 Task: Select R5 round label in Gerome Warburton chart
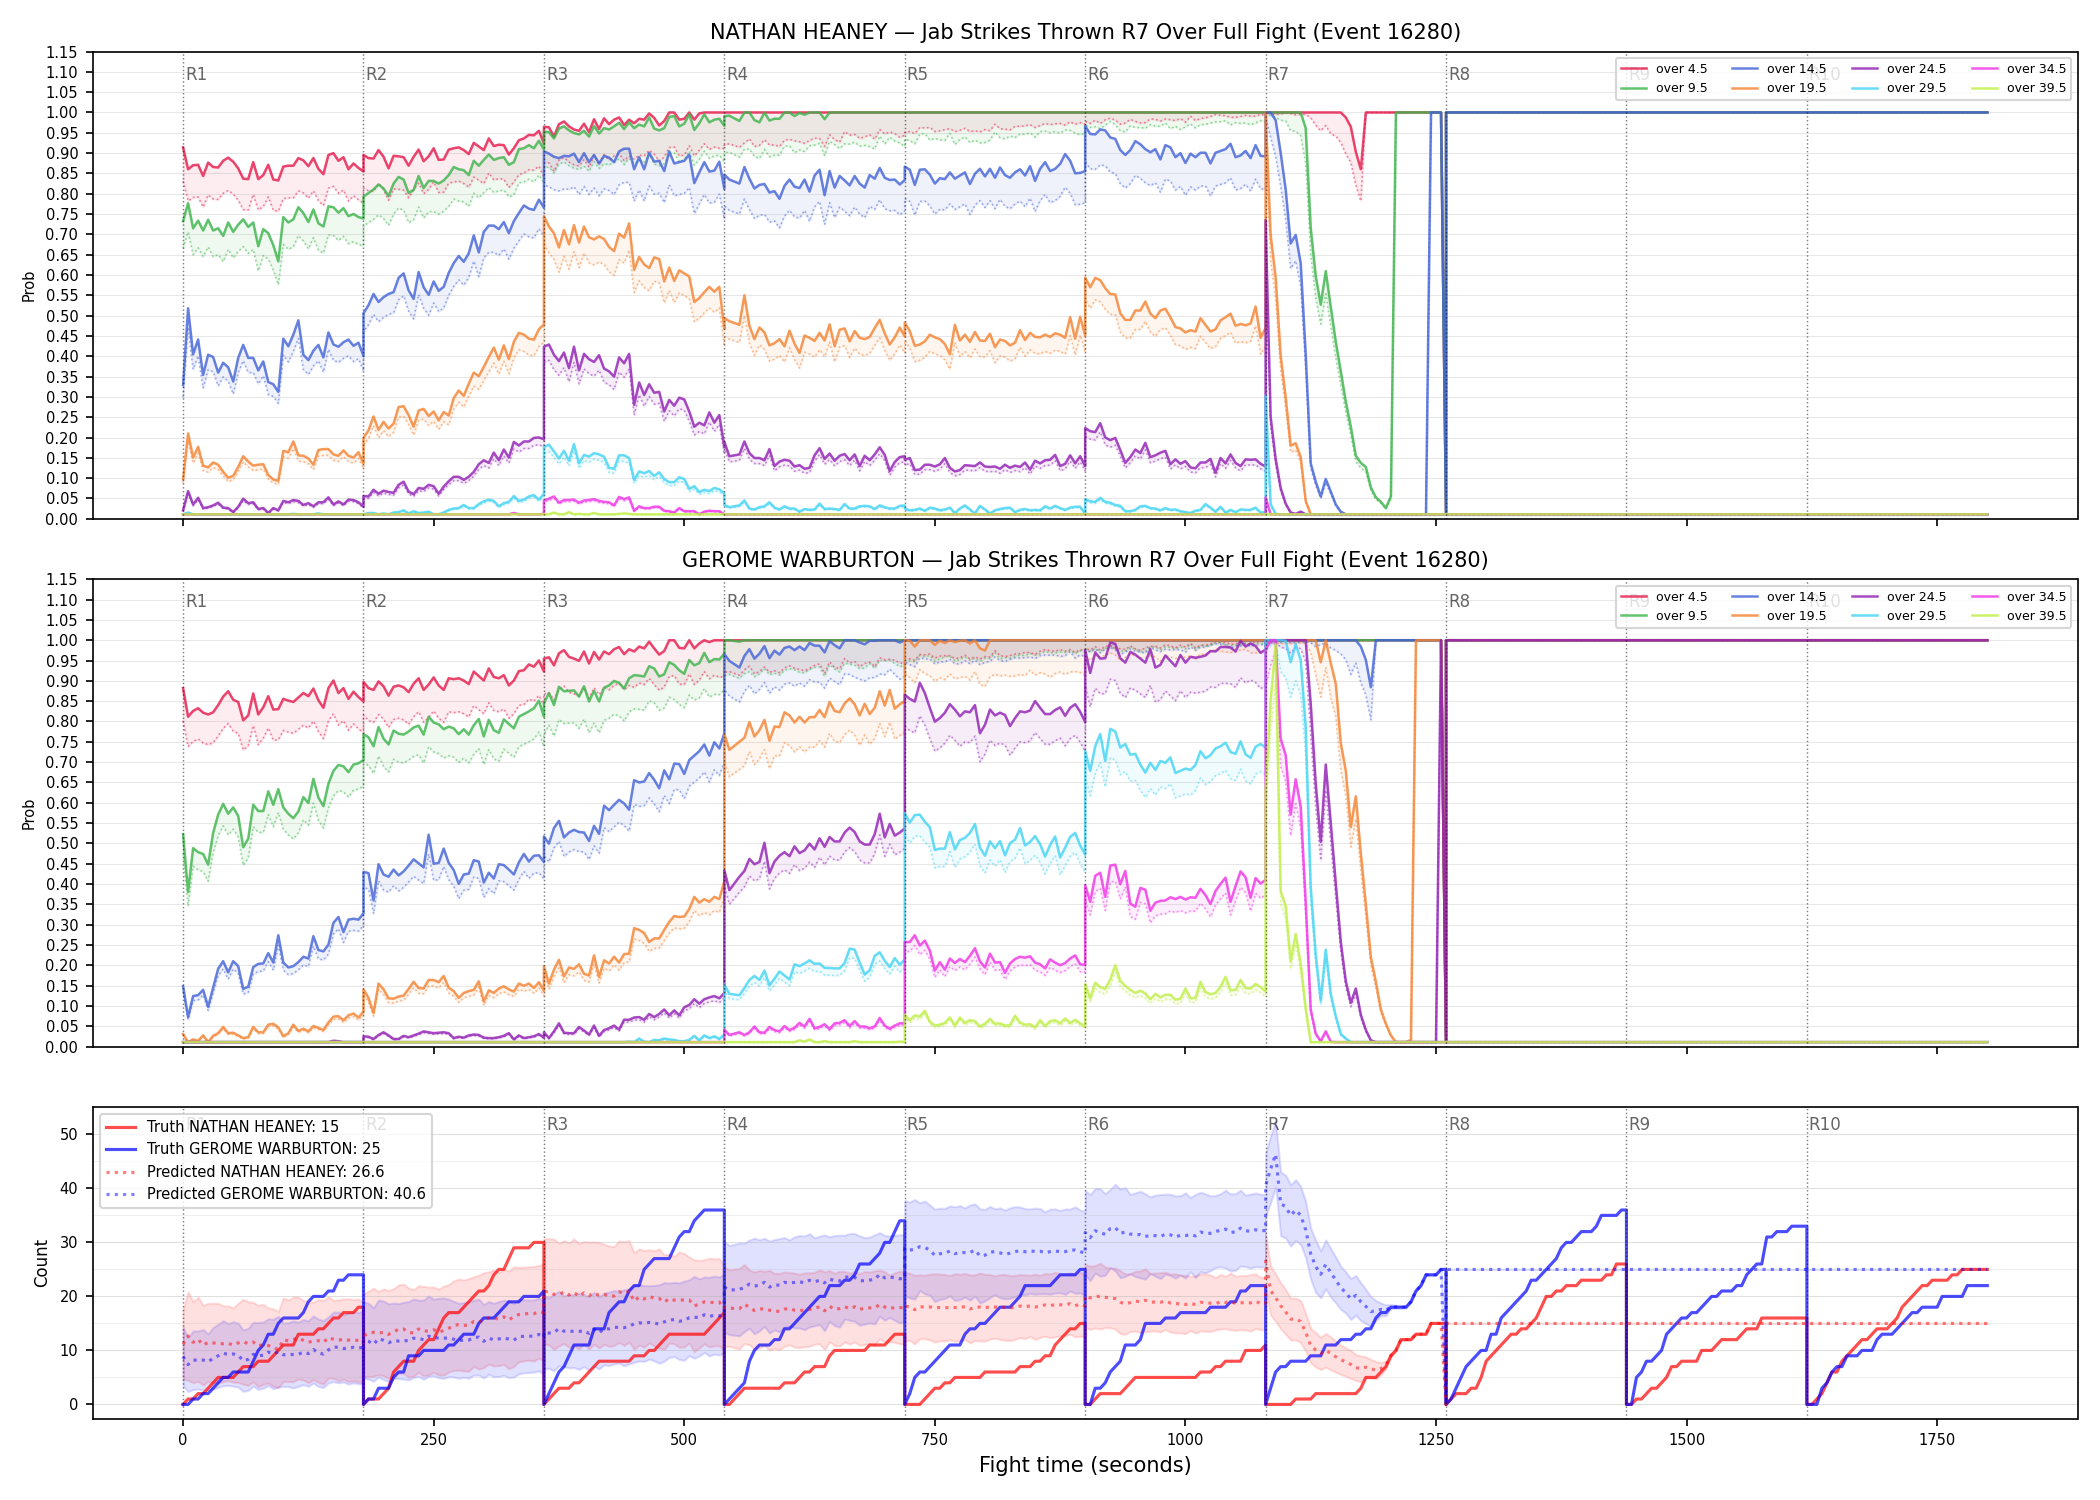coord(917,601)
